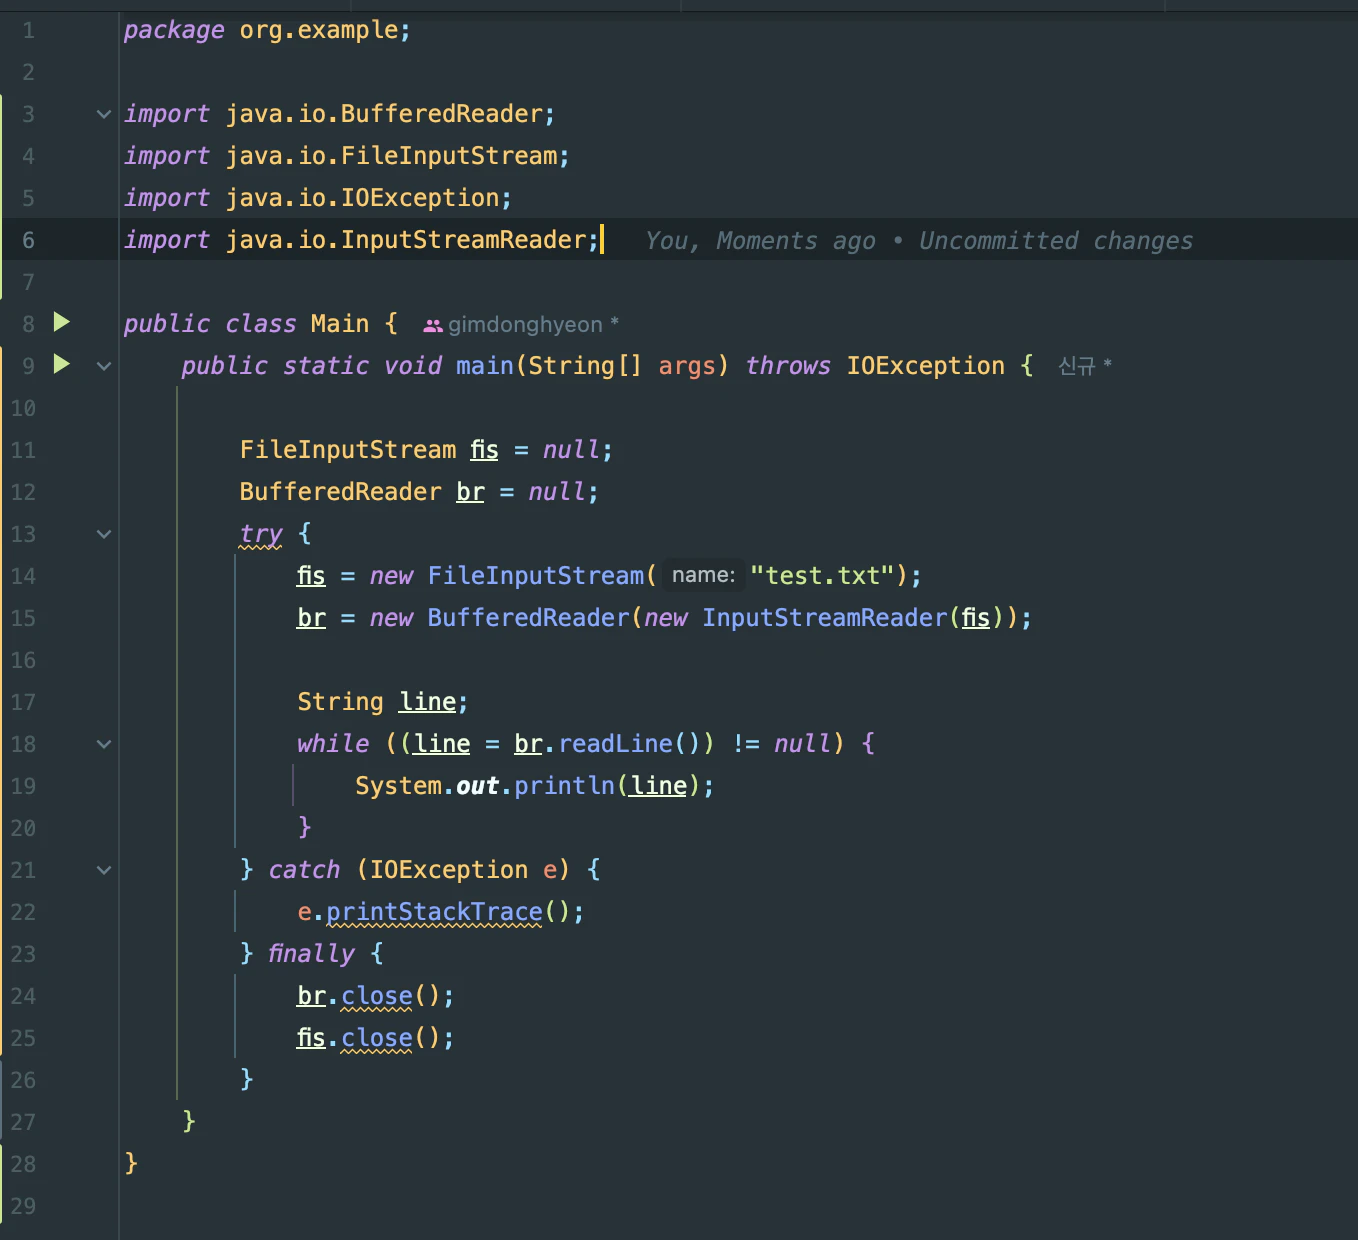Click the 'catch (IOException e)' clause
Screen dimensions: 1358x1240
[419, 870]
